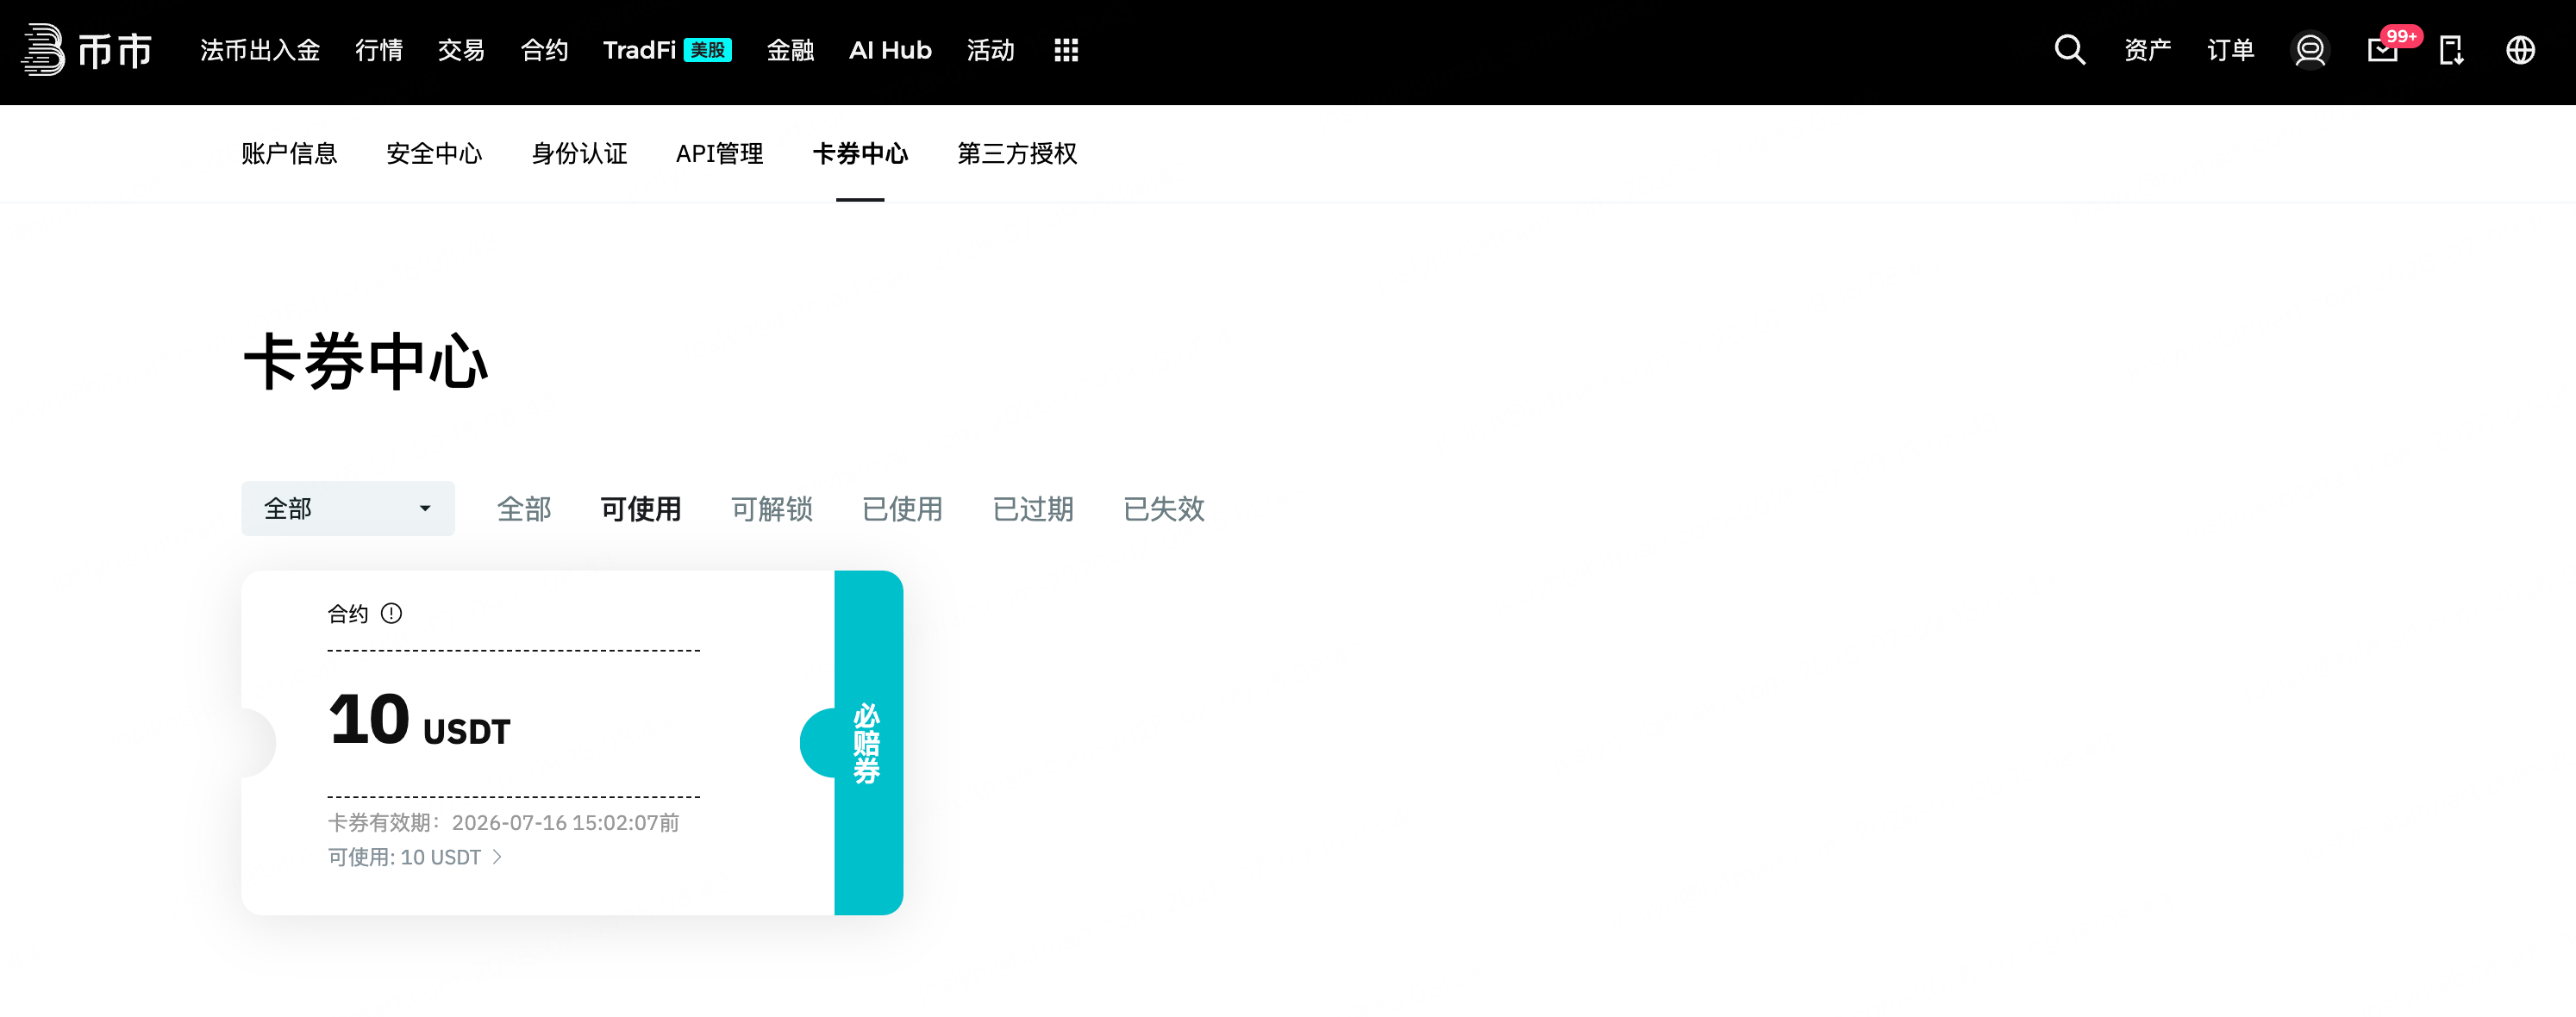Click the 10 USDT coupon amount
Viewport: 2576px width, 1017px height.
[x=419, y=720]
